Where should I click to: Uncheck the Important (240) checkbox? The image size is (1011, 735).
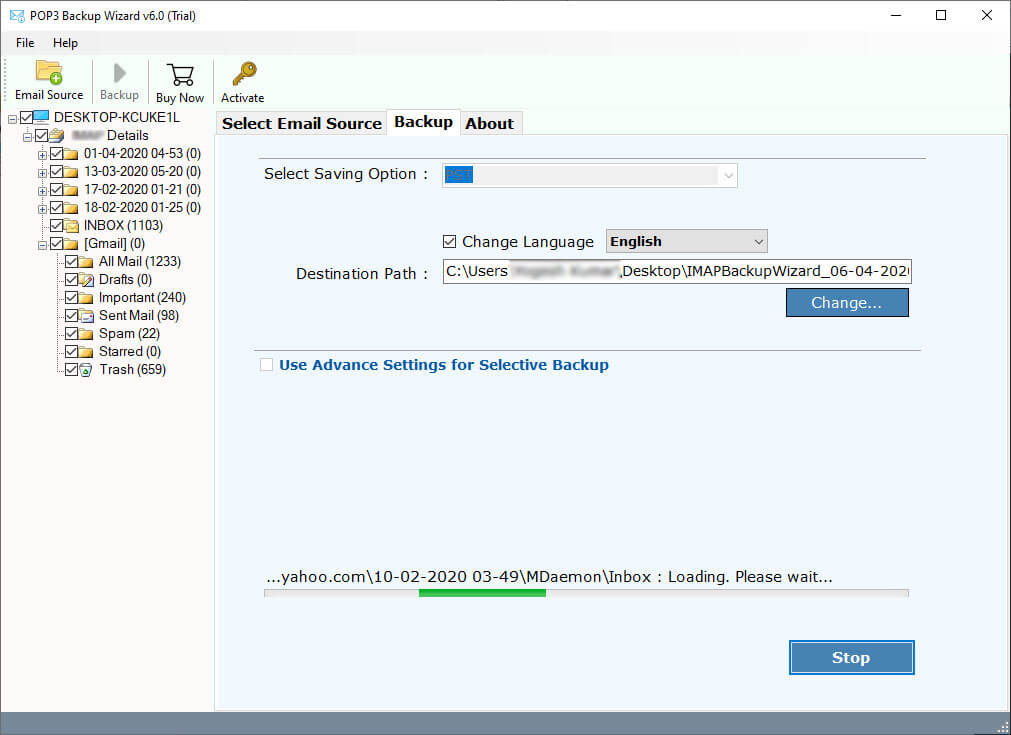(72, 298)
